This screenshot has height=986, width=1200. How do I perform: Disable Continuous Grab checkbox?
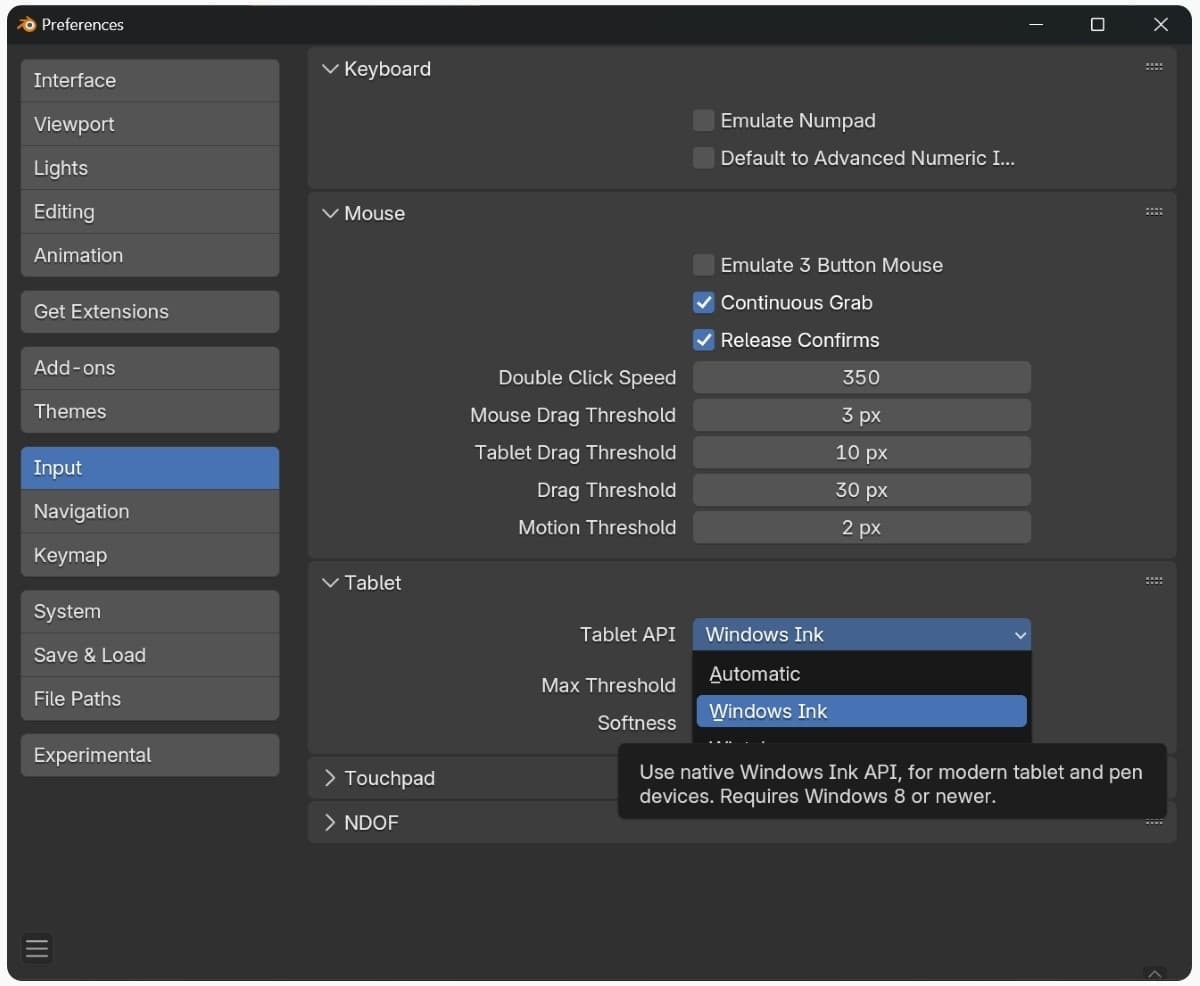tap(704, 303)
